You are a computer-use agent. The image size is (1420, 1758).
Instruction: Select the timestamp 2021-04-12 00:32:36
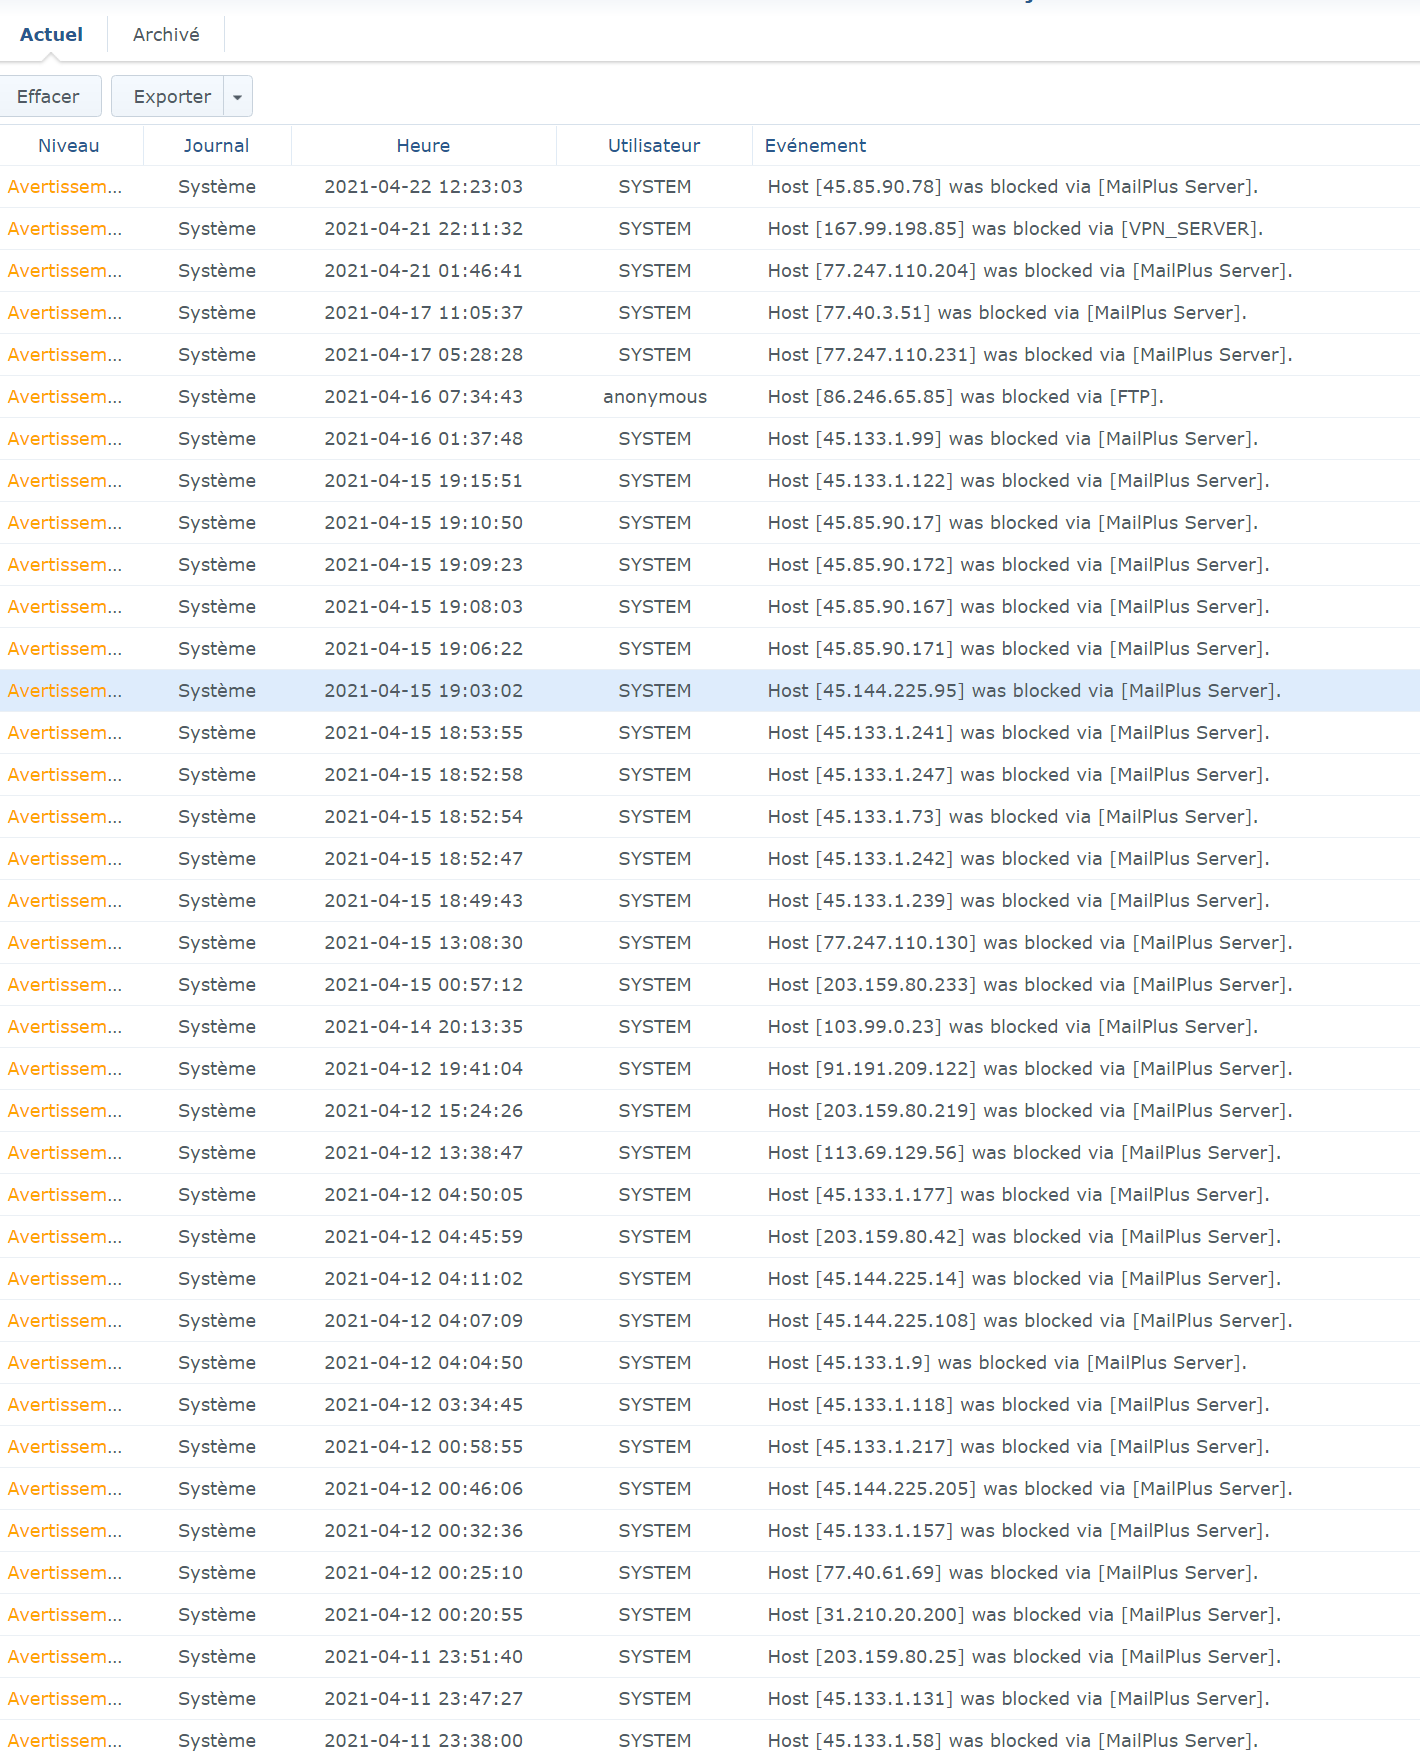[423, 1531]
